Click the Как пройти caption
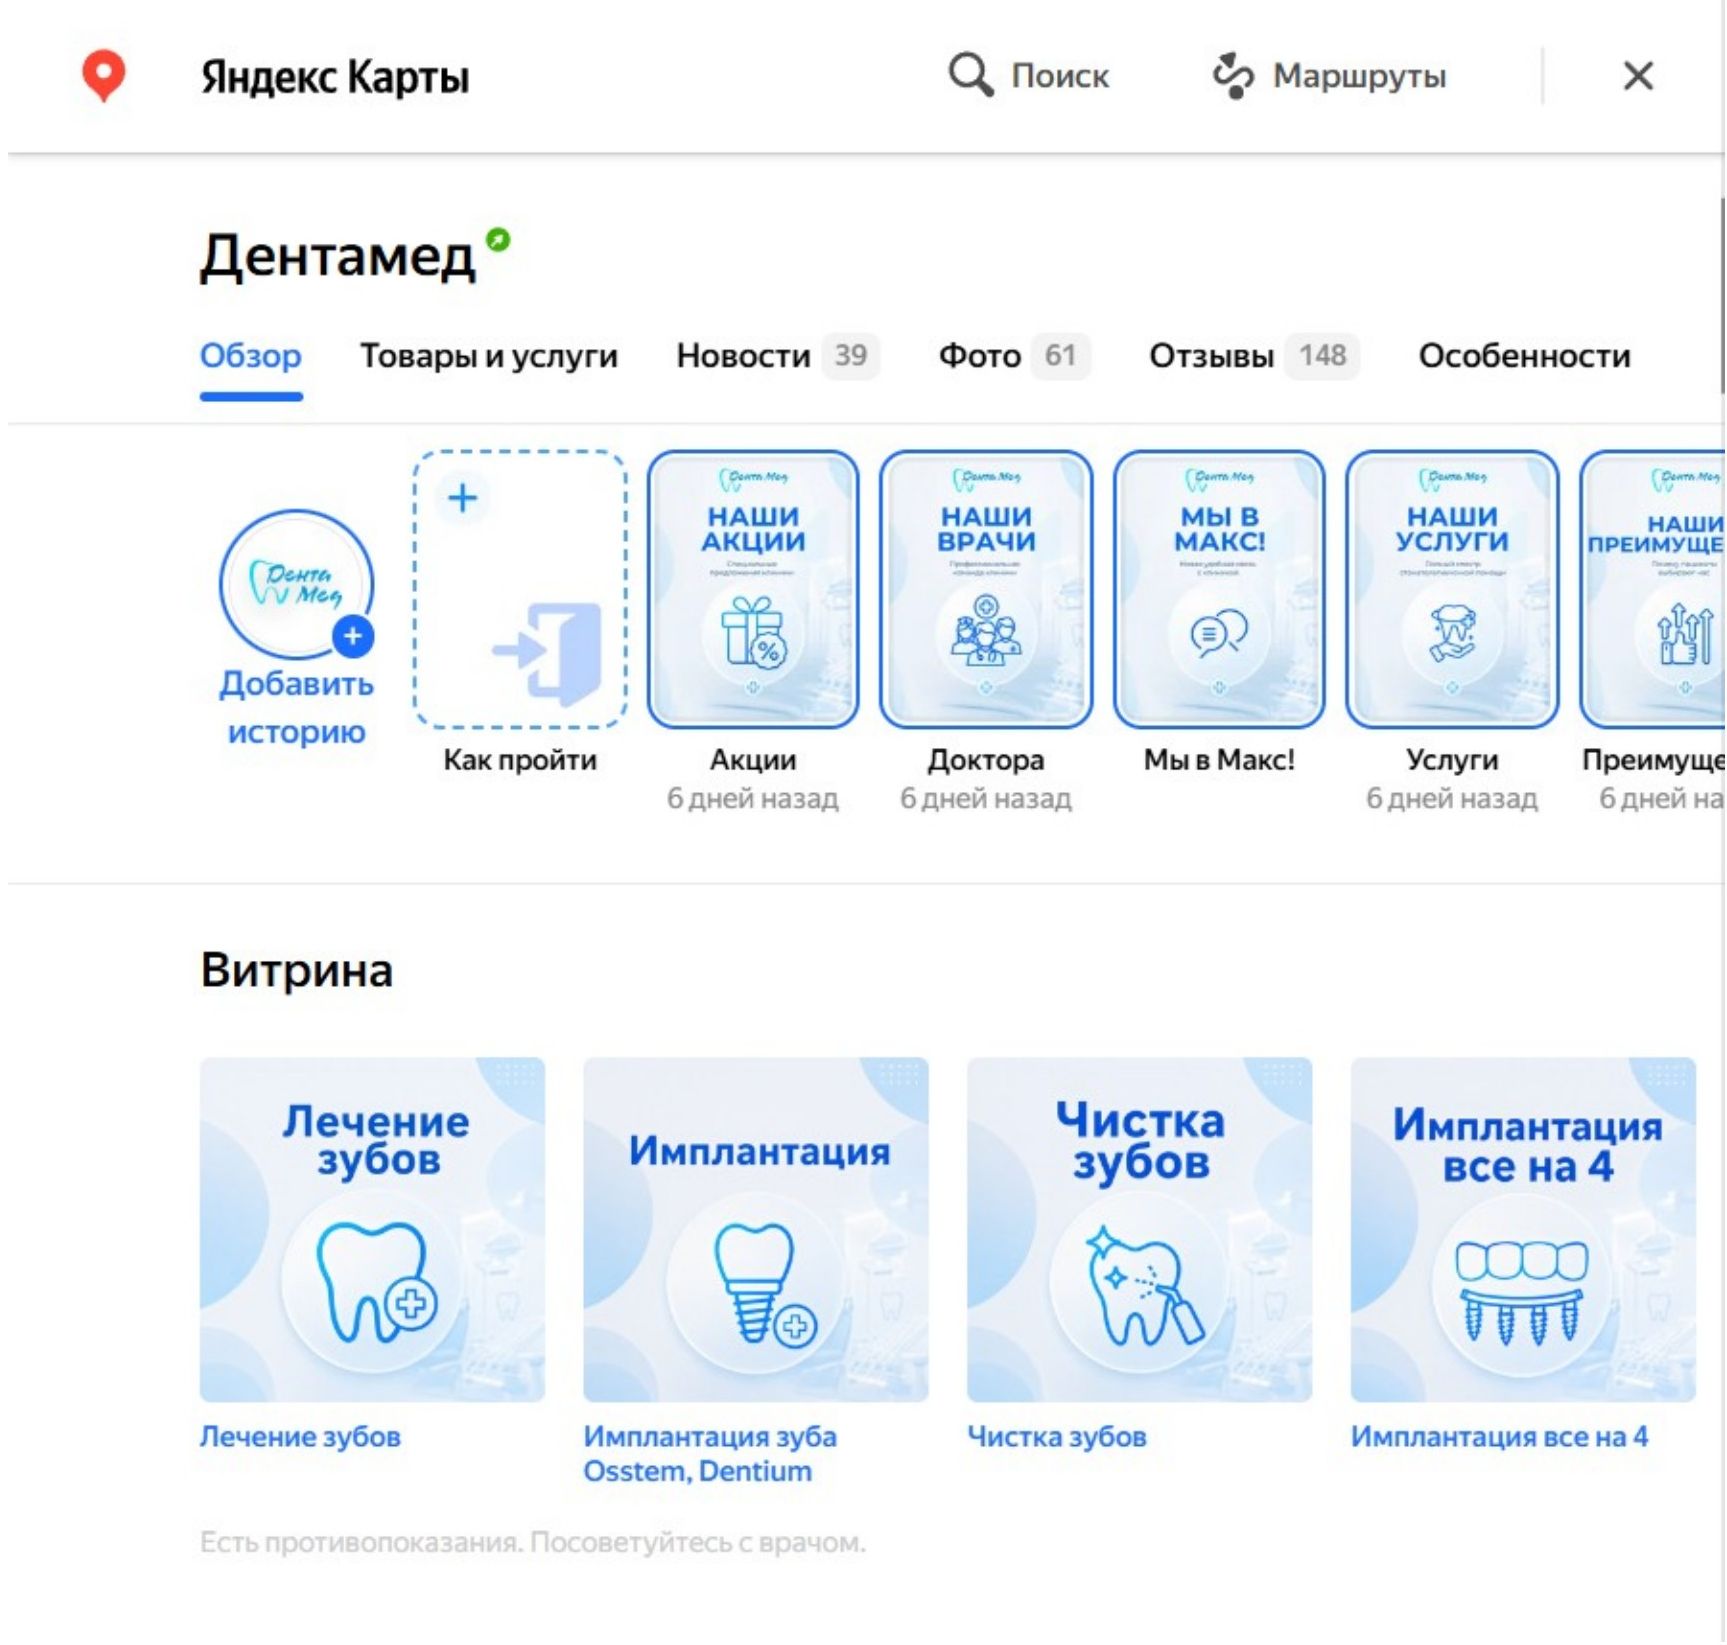This screenshot has width=1727, height=1645. 520,760
